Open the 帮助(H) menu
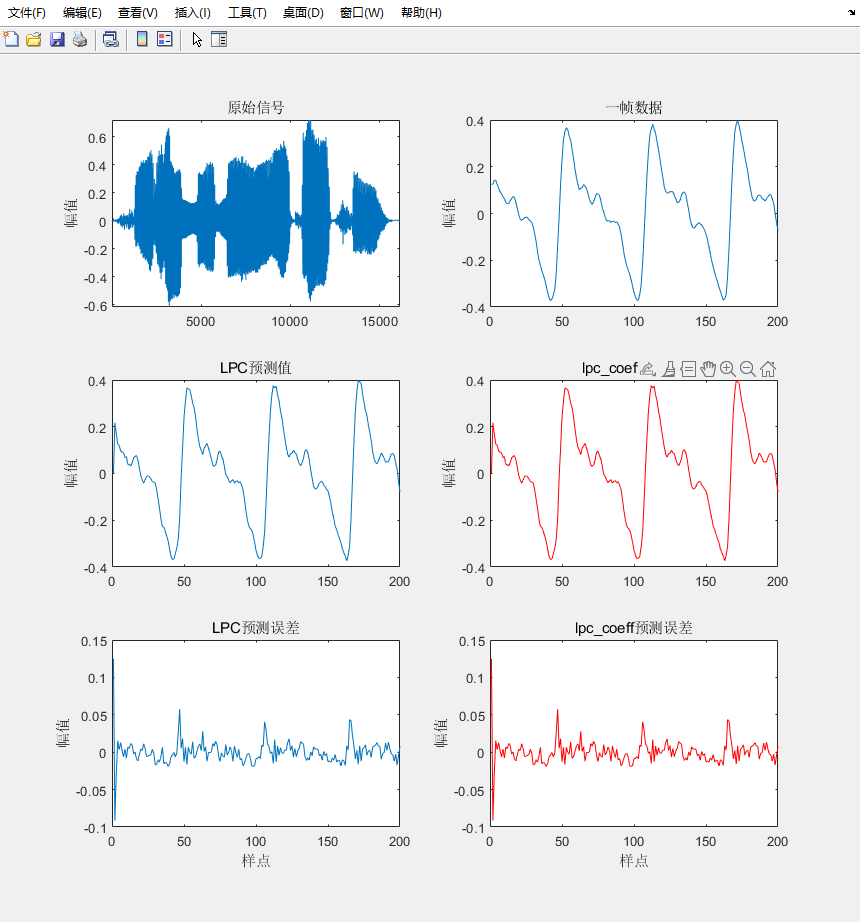The image size is (860, 922). click(421, 12)
